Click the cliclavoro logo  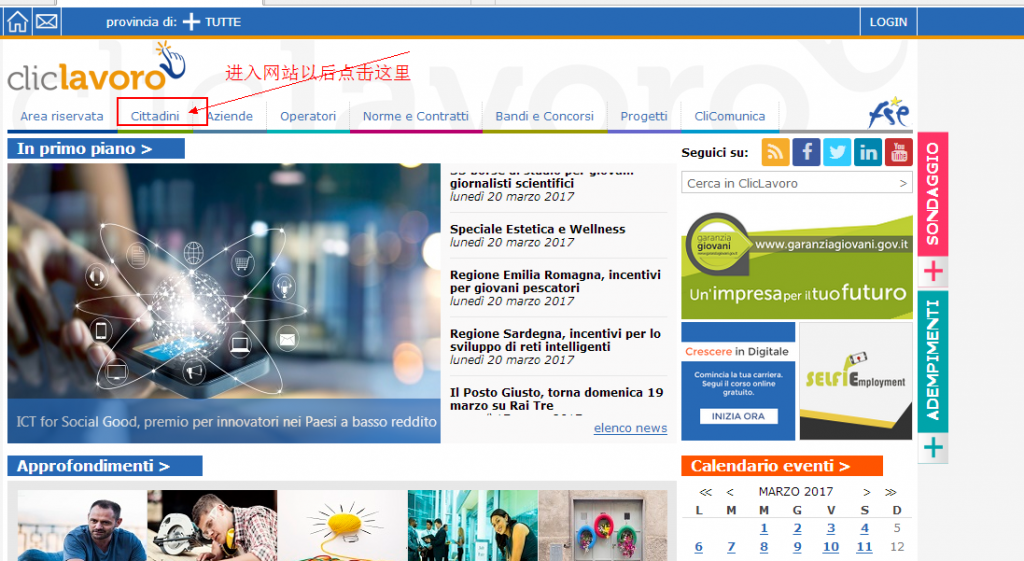coord(97,68)
